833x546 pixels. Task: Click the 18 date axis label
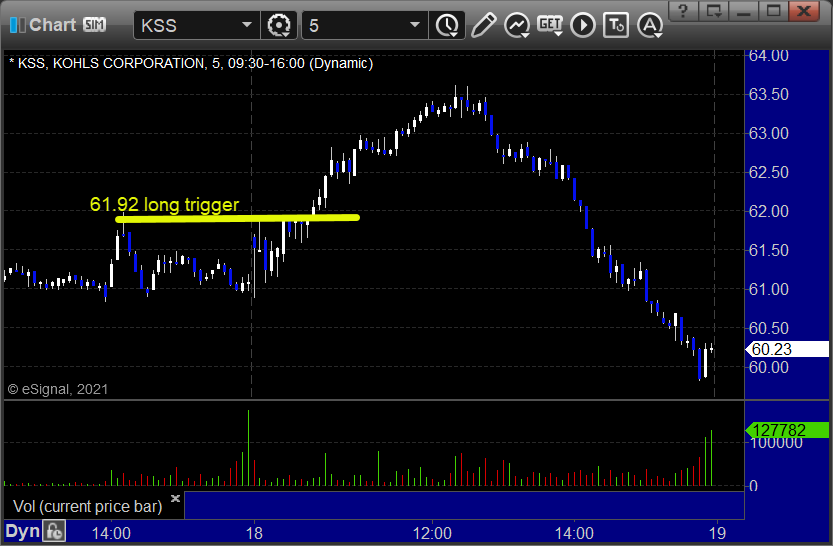point(254,533)
